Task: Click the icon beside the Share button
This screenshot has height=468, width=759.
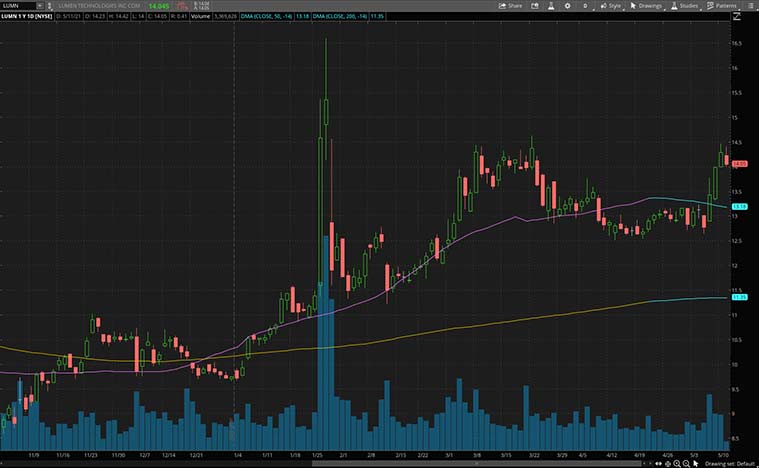Action: (533, 5)
